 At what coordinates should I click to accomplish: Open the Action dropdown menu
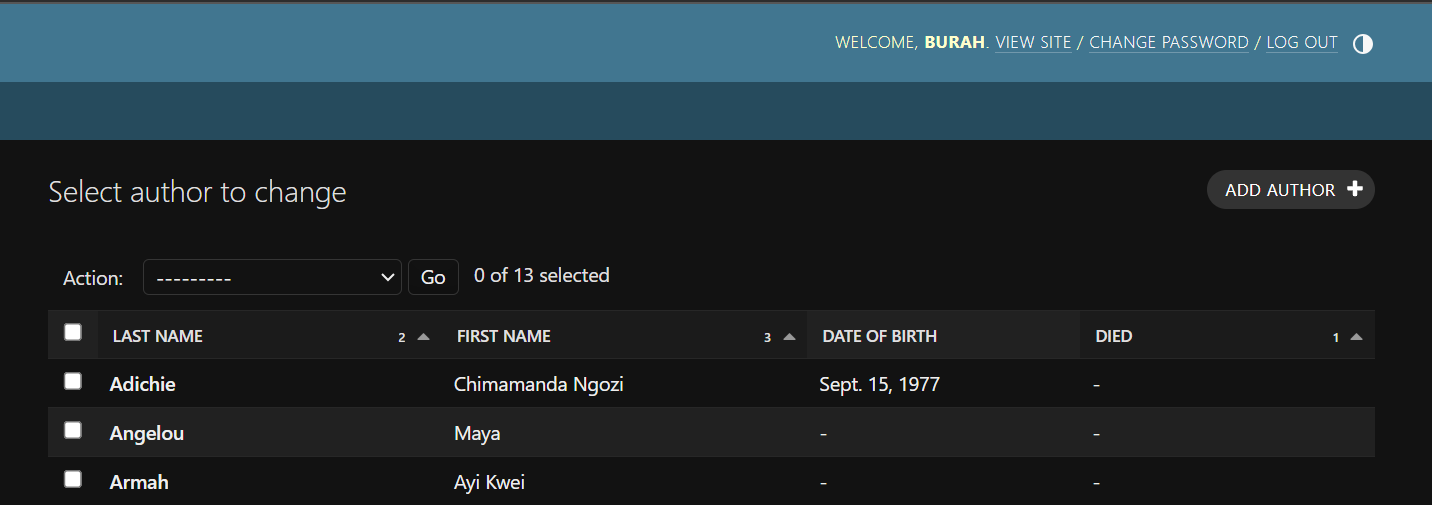tap(272, 277)
